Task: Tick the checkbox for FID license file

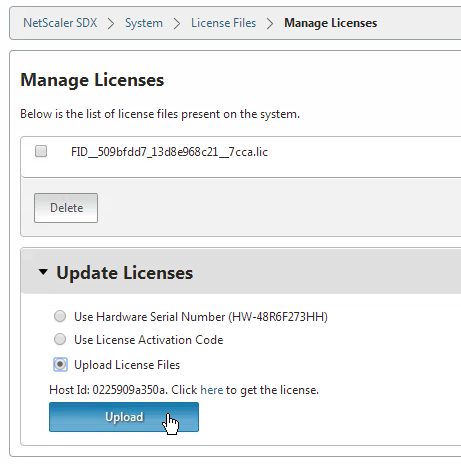Action: pyautogui.click(x=41, y=151)
